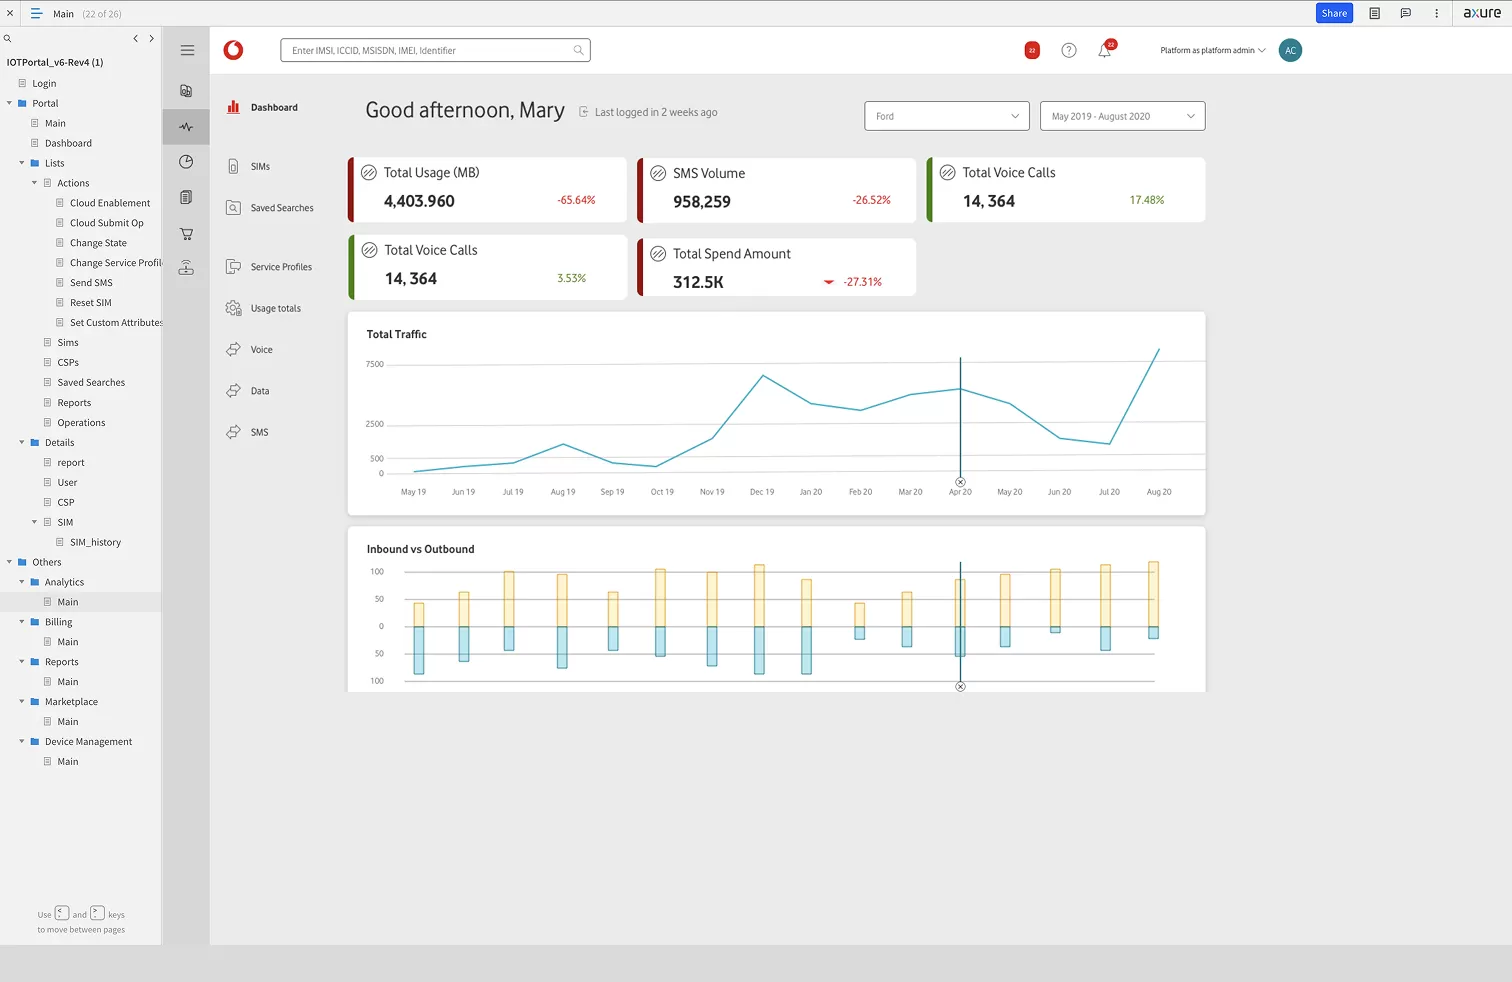Open the May 2019 - August 2020 date dropdown
Screen dimensions: 1512x982
(1122, 116)
